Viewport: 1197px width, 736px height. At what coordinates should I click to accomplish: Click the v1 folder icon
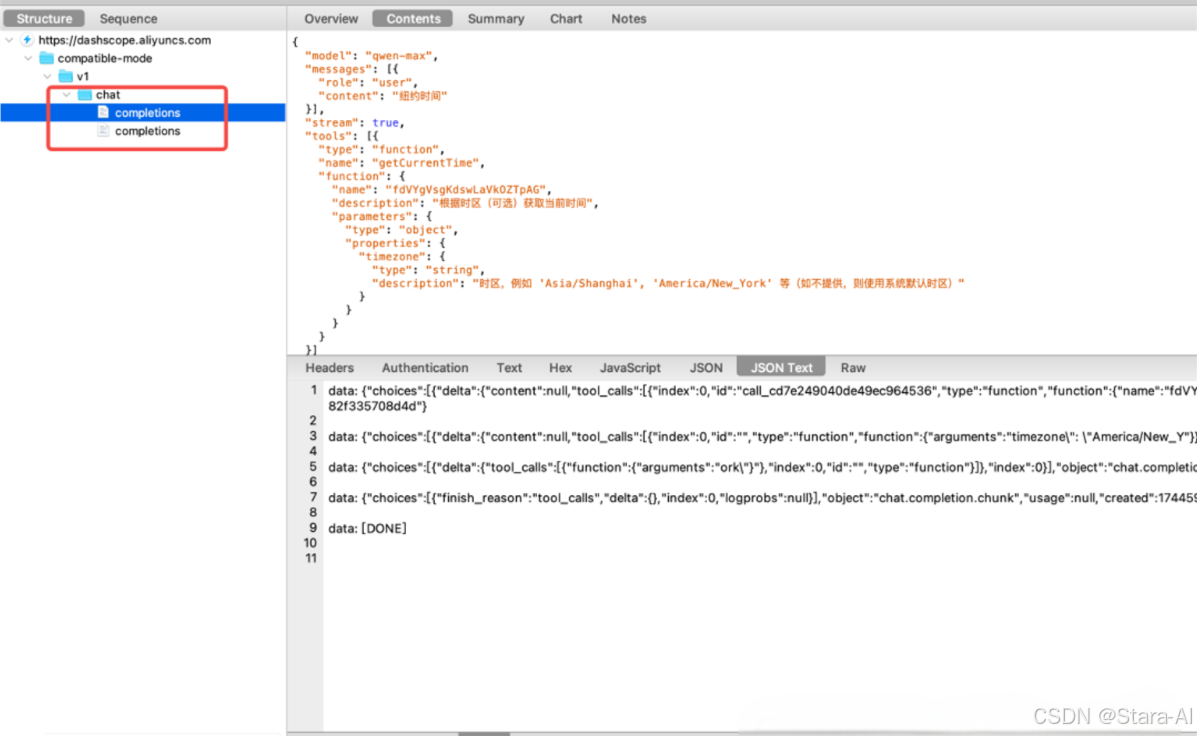(66, 76)
